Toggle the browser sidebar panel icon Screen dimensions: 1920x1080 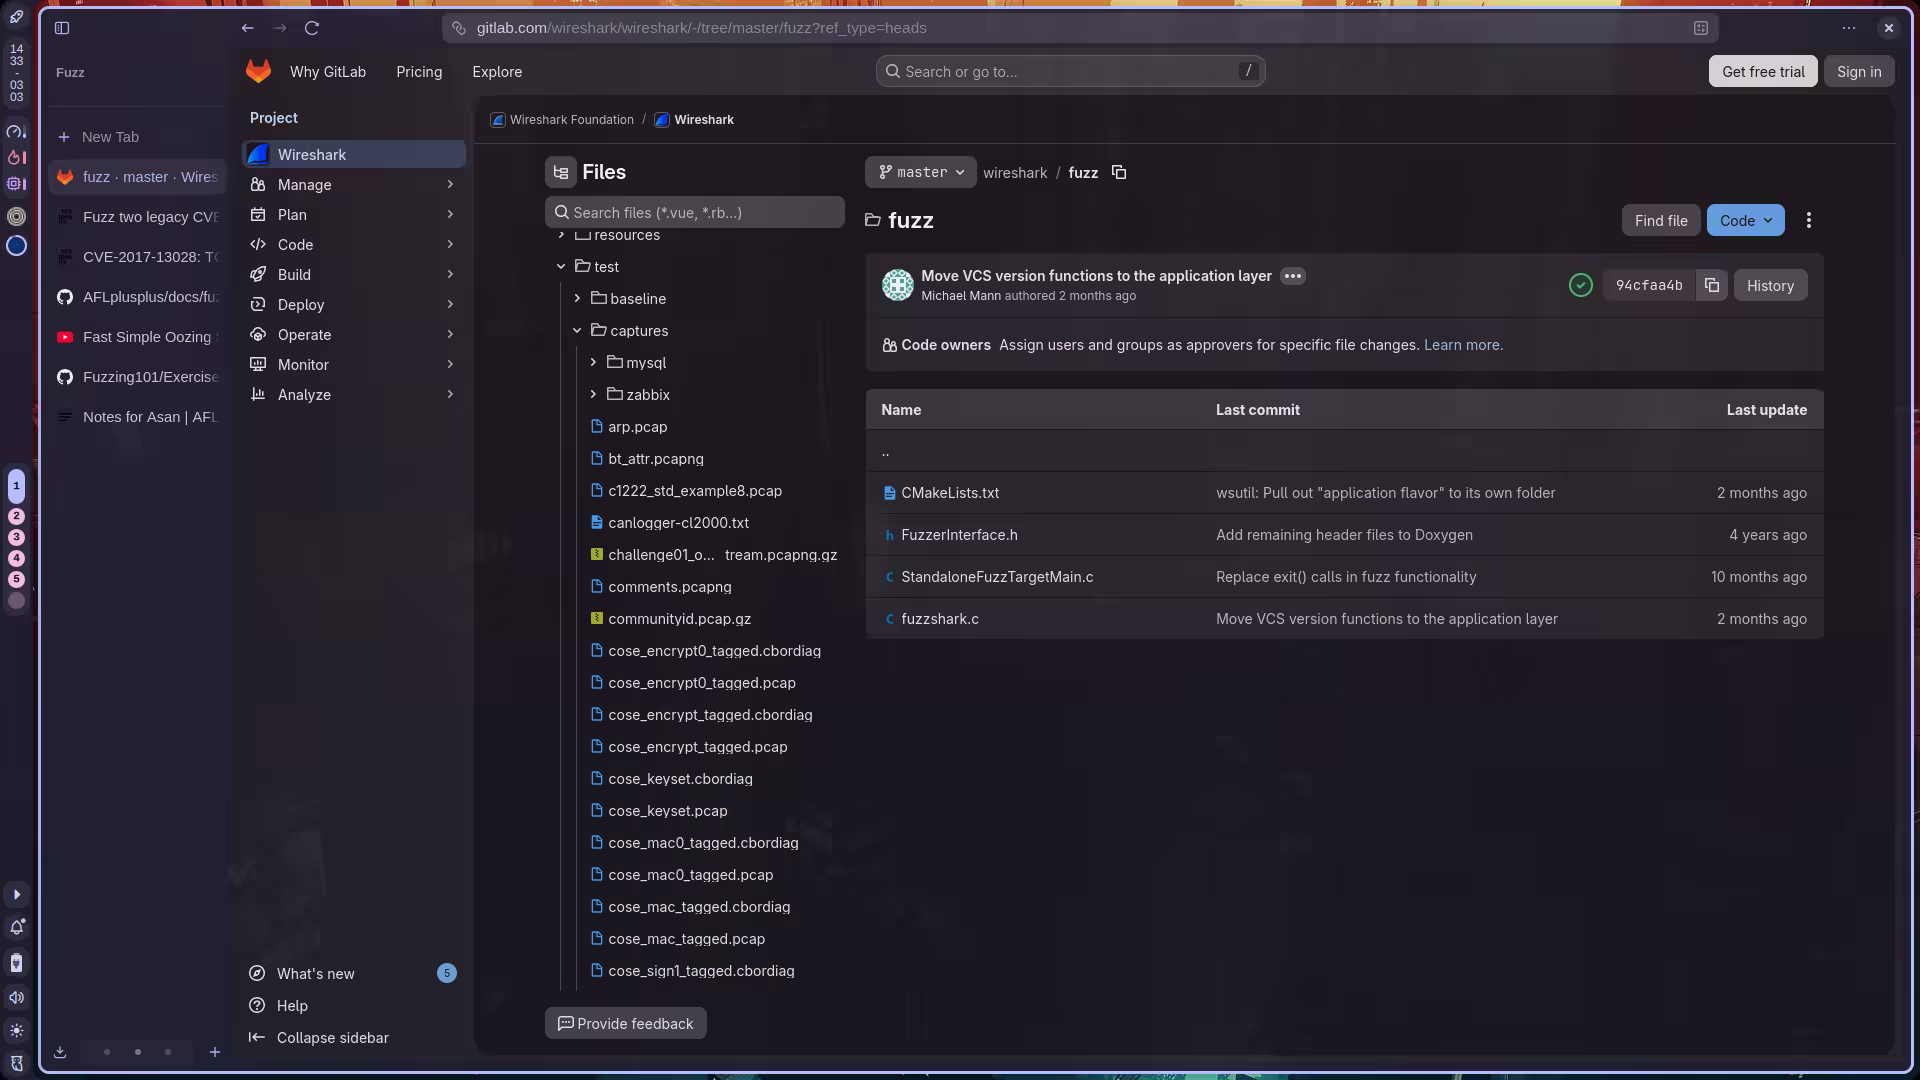point(62,28)
